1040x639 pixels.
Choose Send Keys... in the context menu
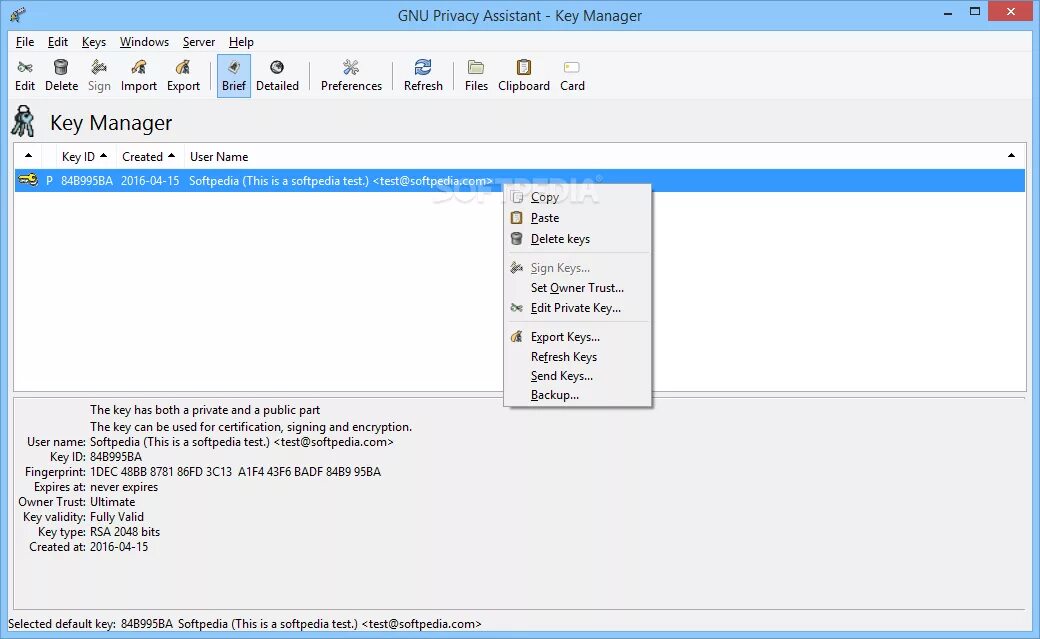pyautogui.click(x=577, y=376)
